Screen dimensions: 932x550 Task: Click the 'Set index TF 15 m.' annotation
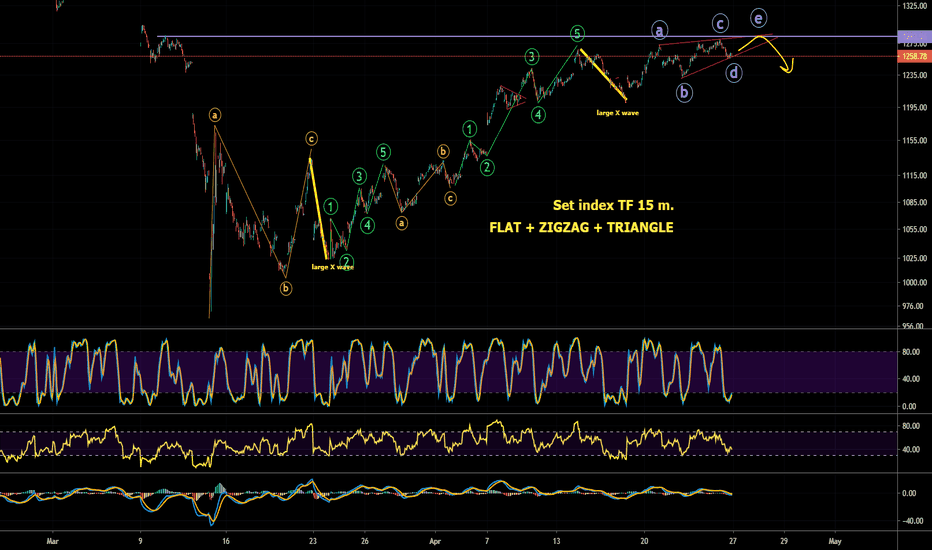pyautogui.click(x=613, y=205)
